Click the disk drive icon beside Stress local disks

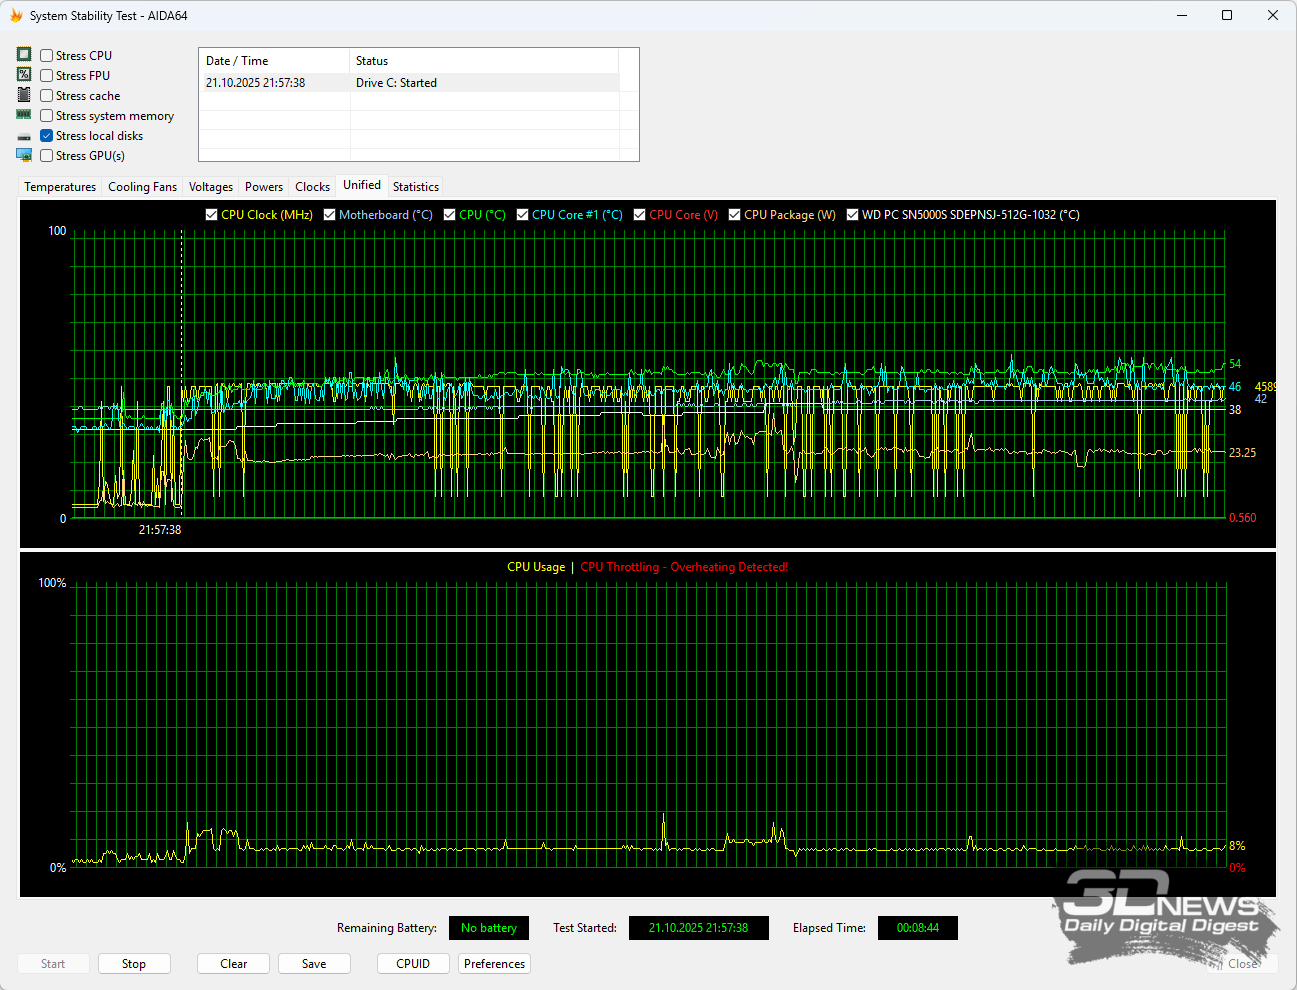[24, 136]
